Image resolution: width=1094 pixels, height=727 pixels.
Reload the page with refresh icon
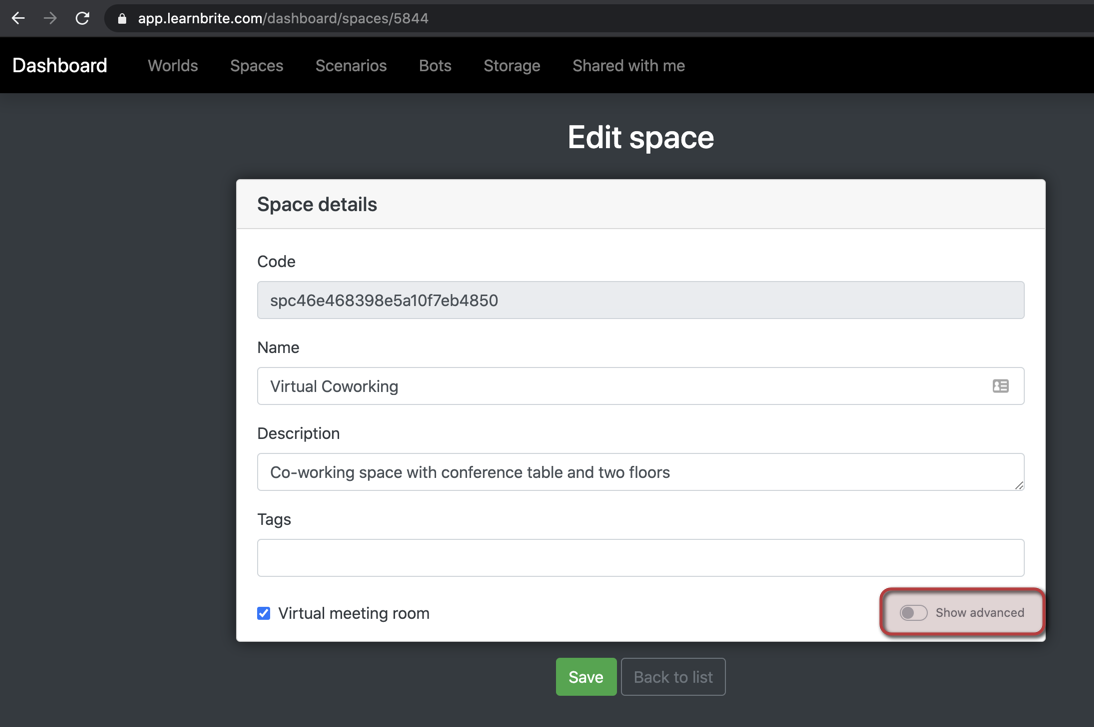point(82,18)
